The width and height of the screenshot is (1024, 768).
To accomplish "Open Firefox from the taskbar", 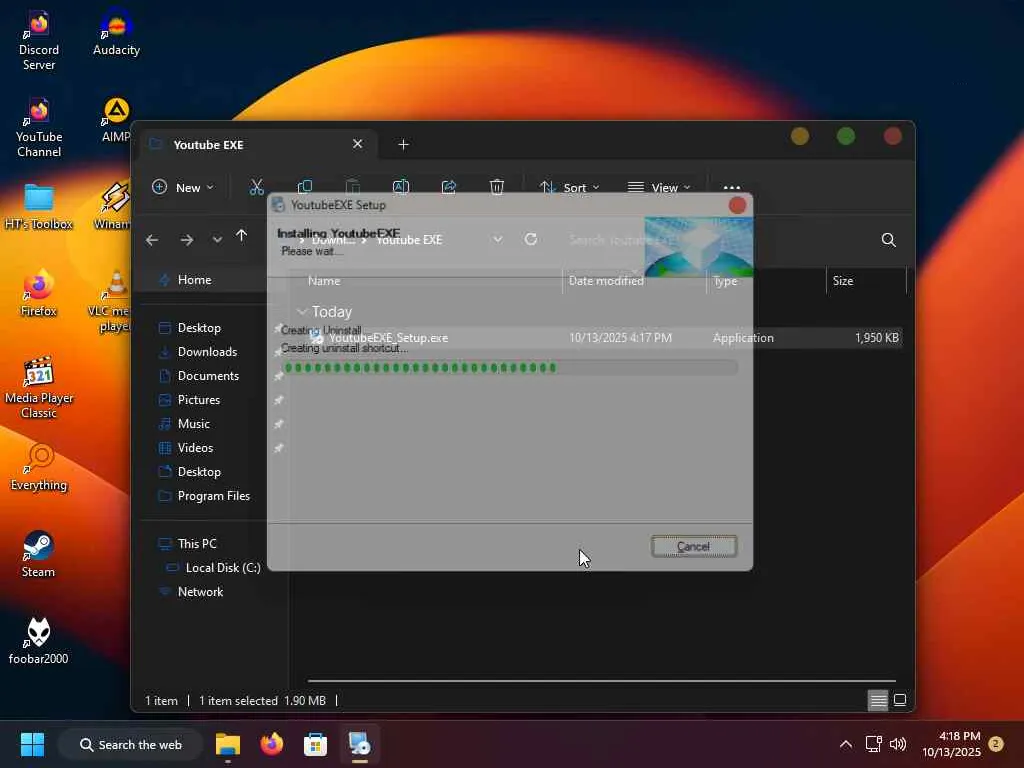I will coord(272,744).
